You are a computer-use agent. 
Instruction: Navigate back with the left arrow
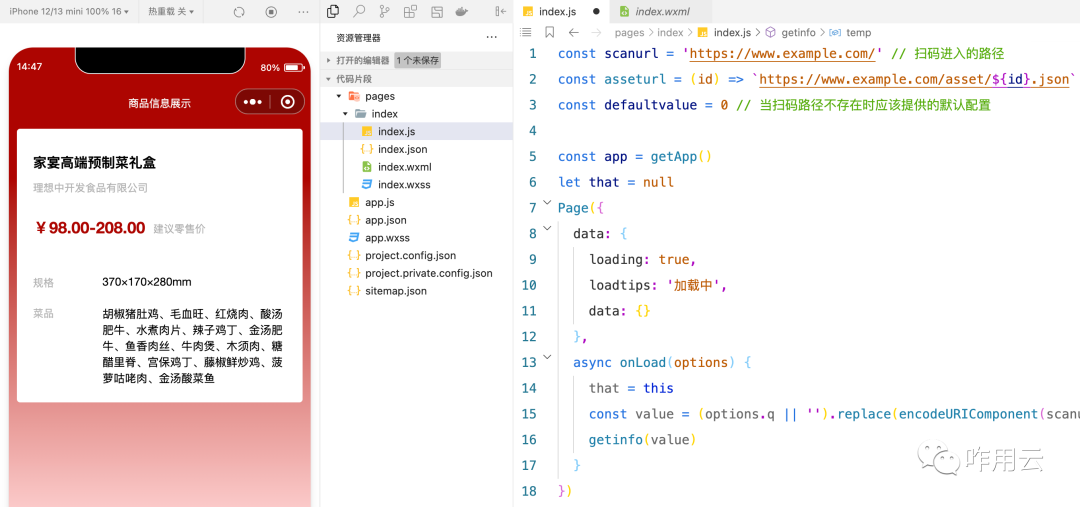[573, 32]
